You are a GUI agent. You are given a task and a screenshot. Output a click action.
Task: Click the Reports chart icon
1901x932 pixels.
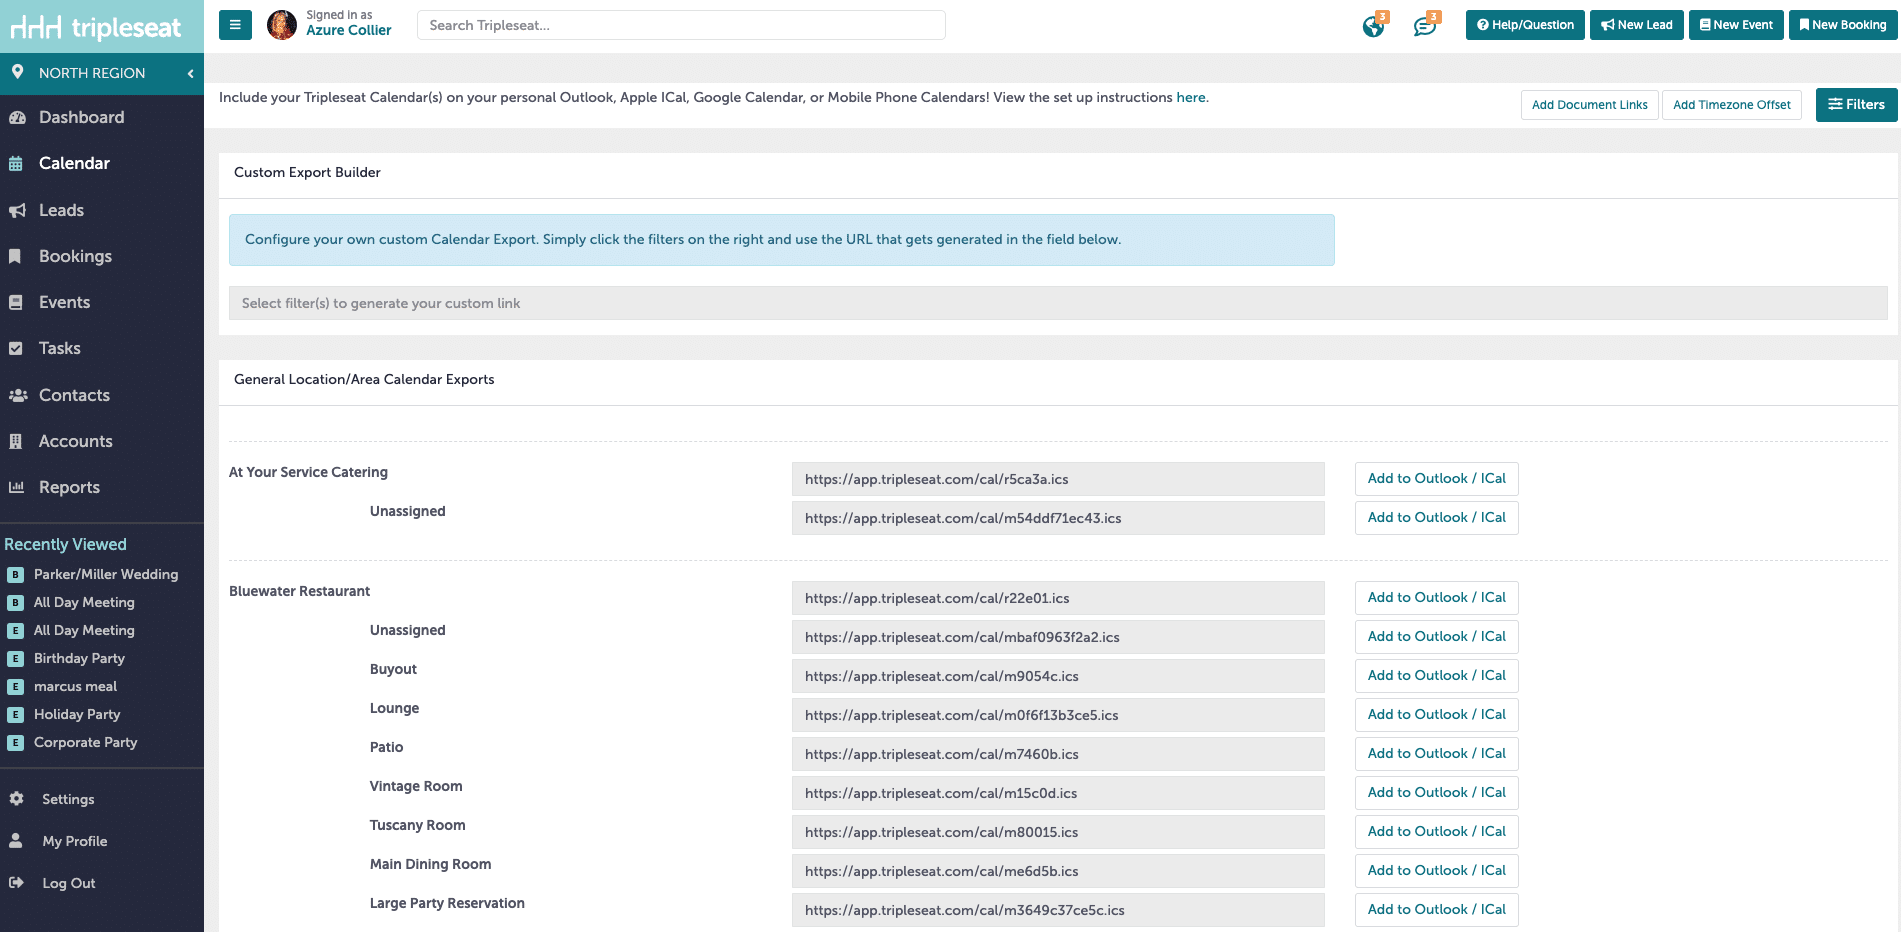point(16,487)
